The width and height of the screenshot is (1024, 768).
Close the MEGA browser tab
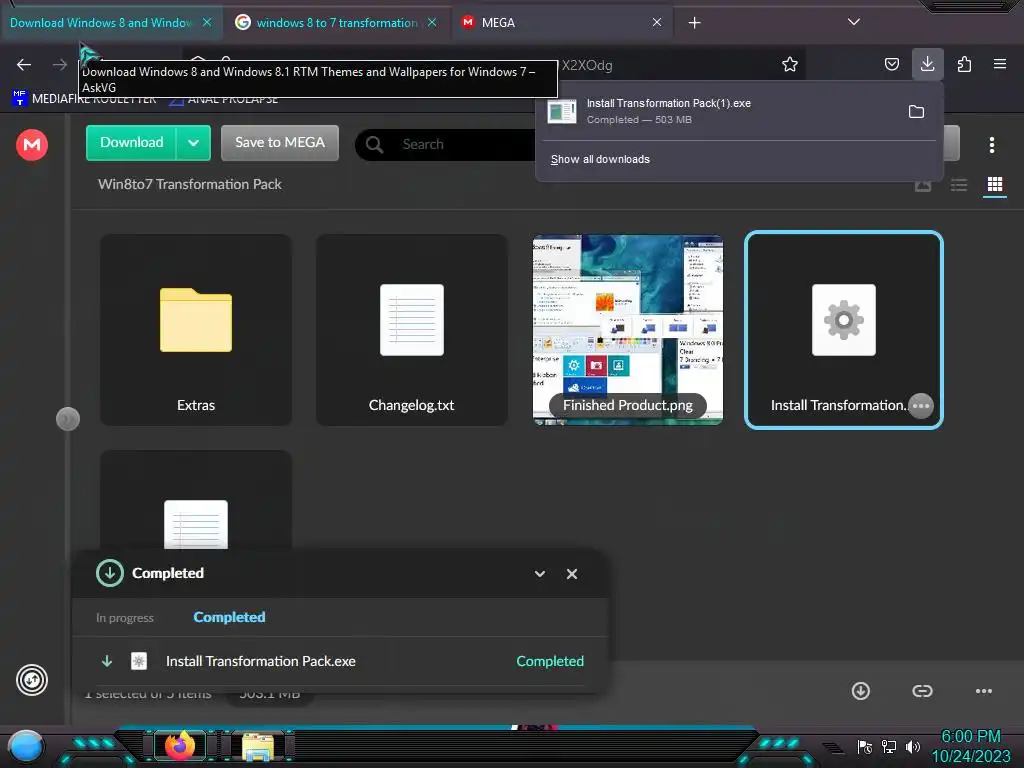point(657,23)
